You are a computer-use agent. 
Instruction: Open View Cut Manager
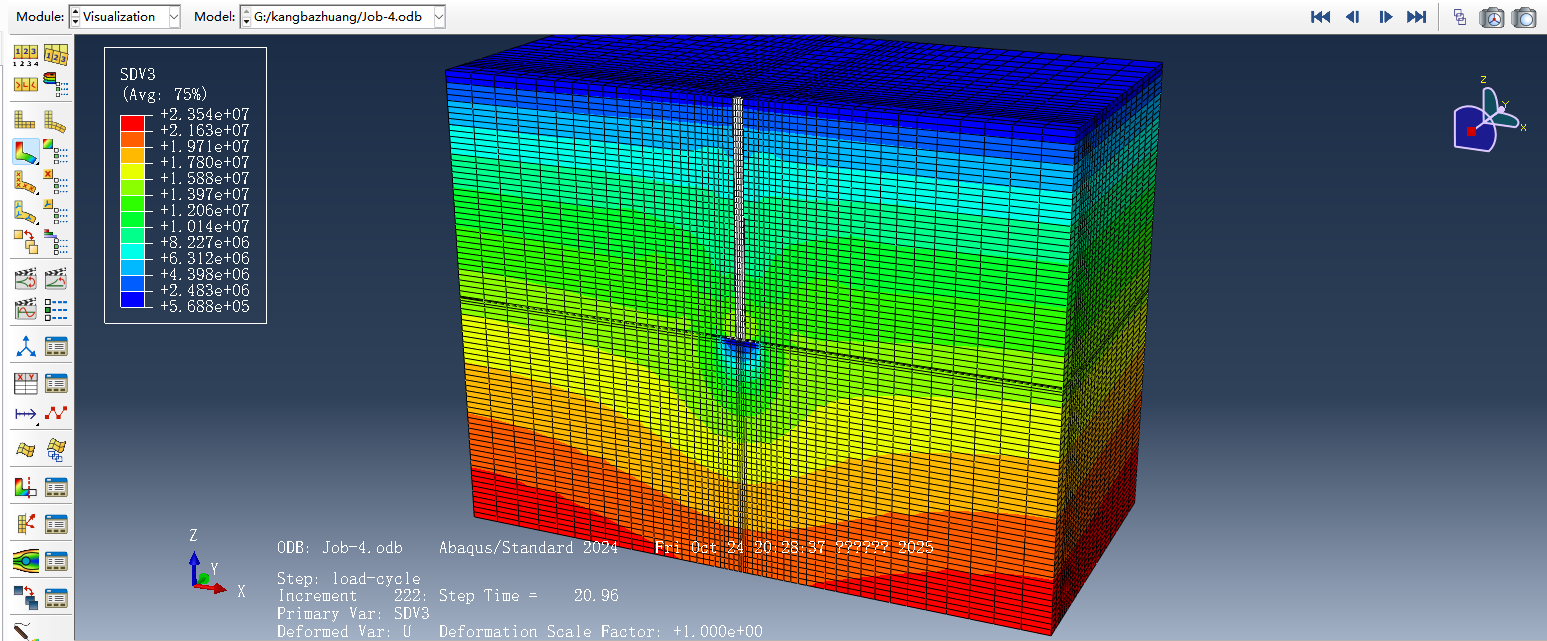click(x=56, y=487)
